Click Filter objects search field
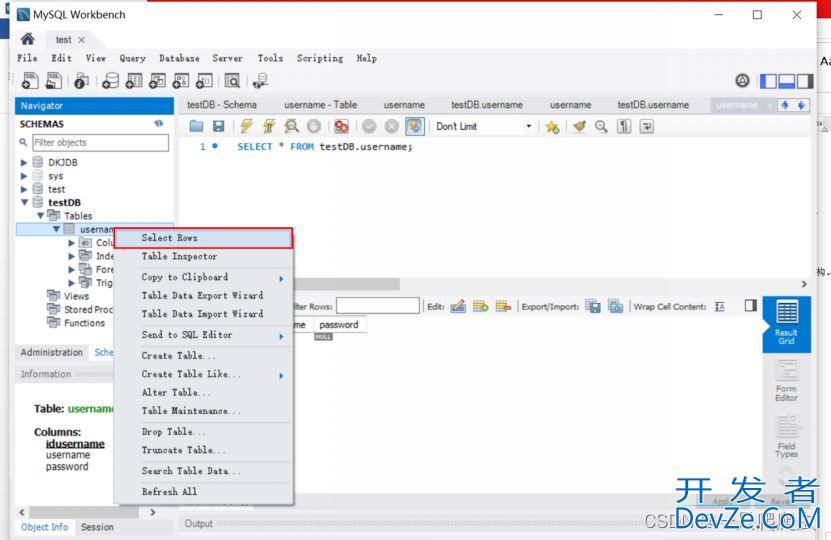Image resolution: width=831 pixels, height=540 pixels. click(x=100, y=143)
